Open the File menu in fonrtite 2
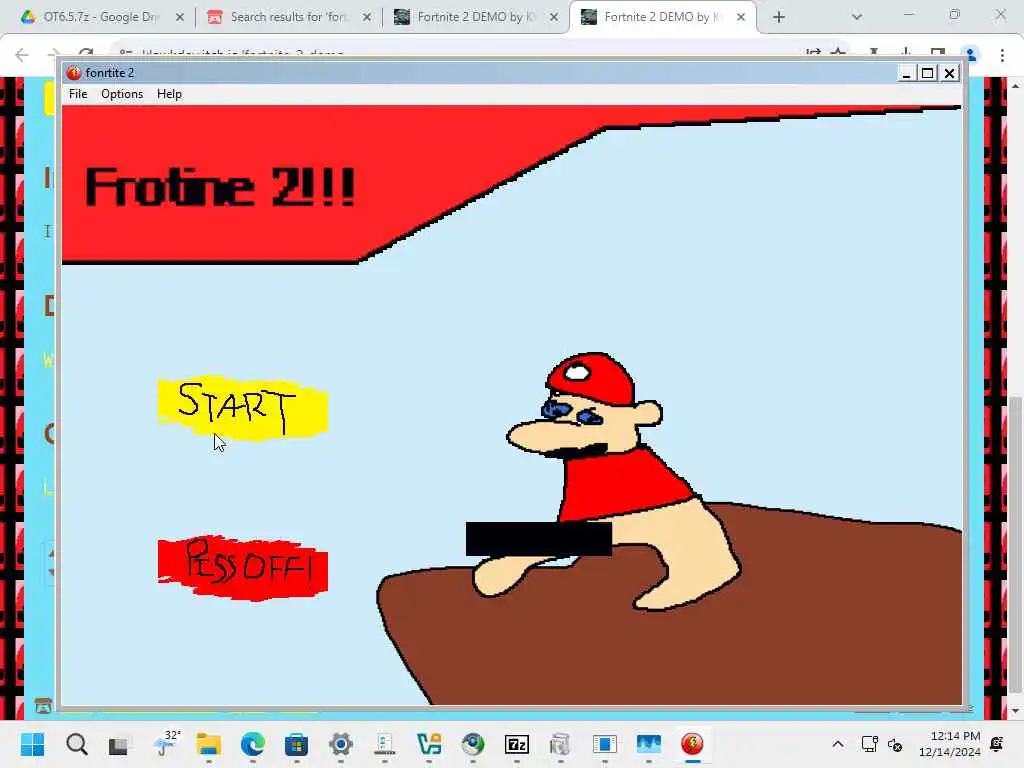The image size is (1024, 768). (78, 94)
